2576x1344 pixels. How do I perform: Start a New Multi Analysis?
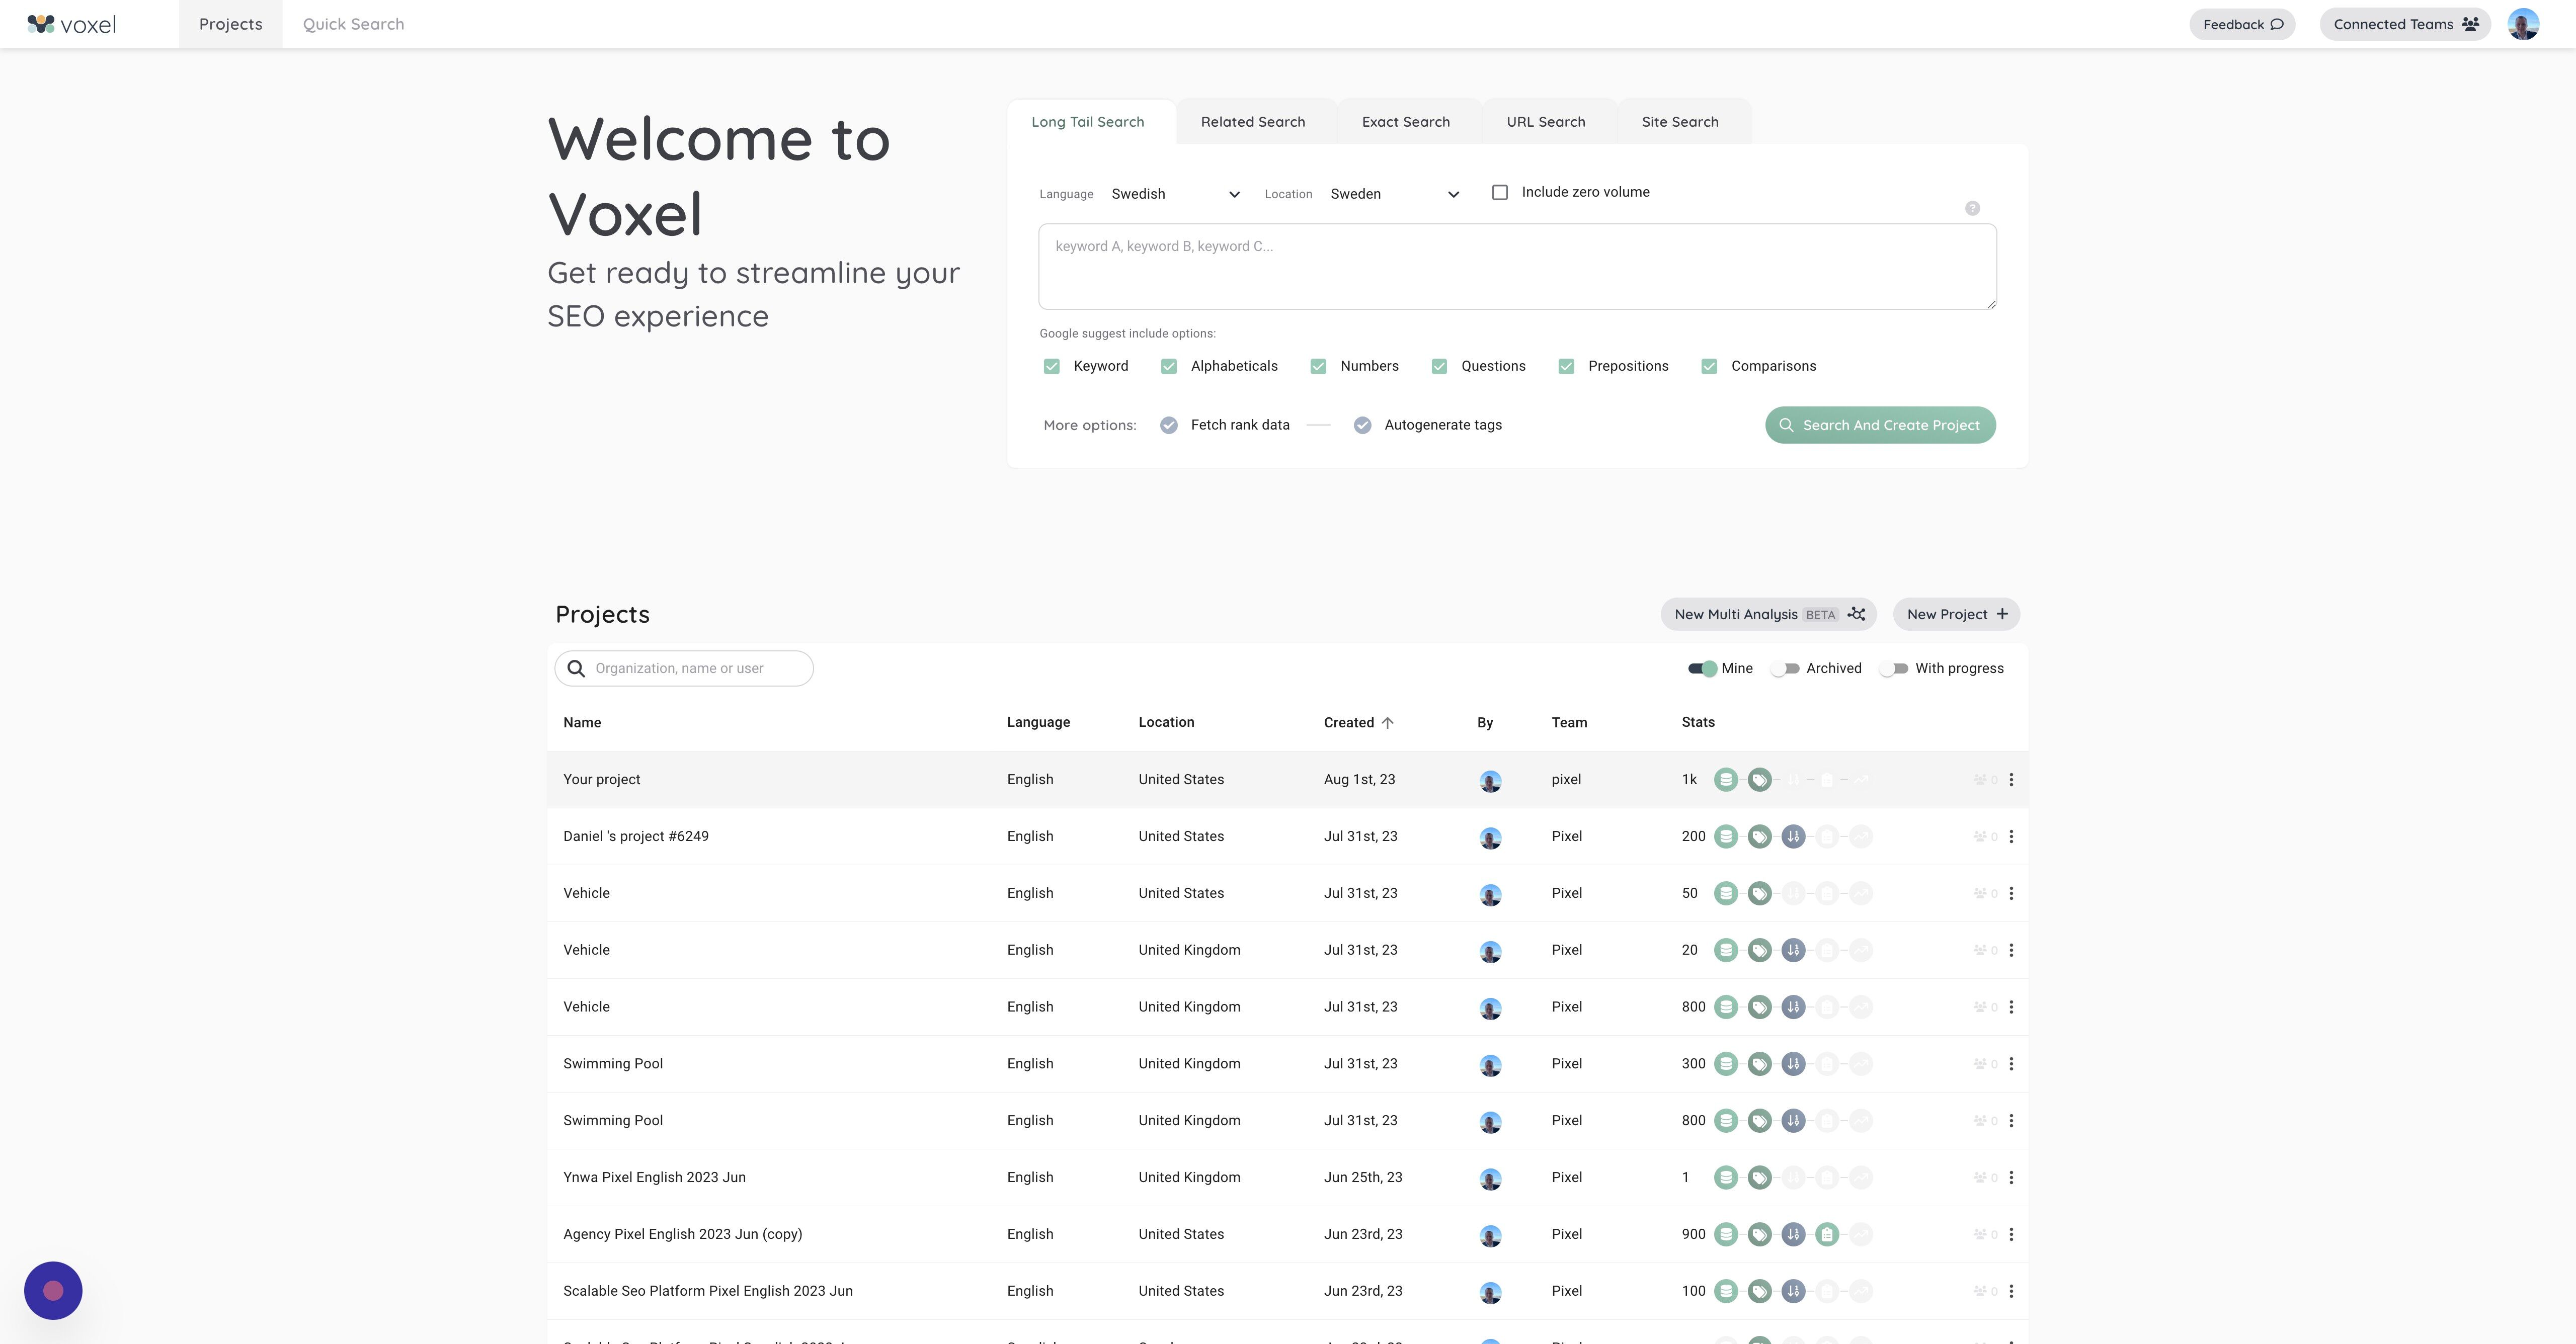(1768, 614)
